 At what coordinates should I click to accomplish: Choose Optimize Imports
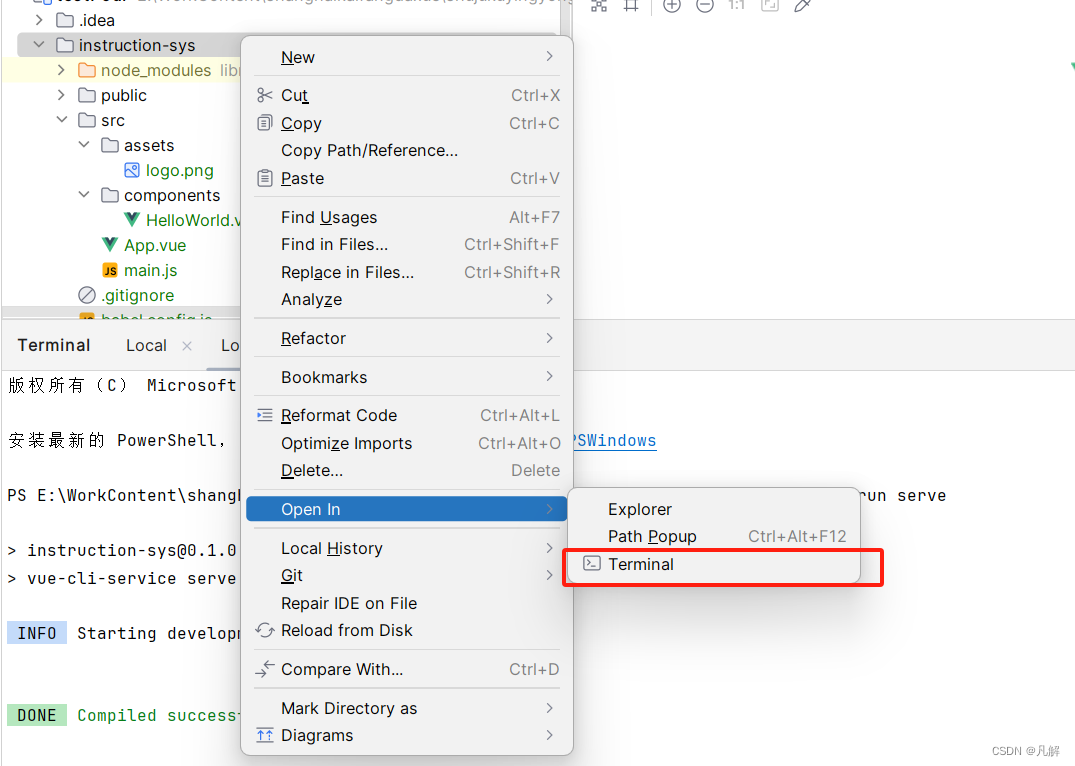click(407, 443)
